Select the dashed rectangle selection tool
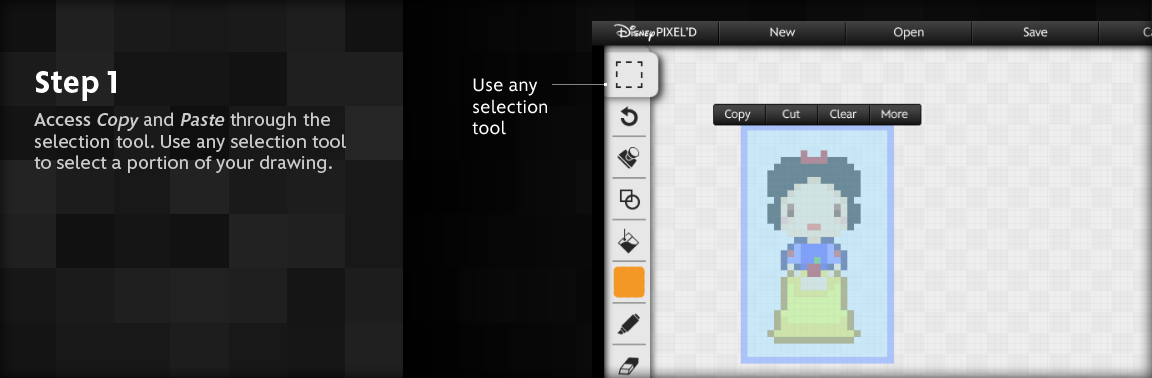This screenshot has height=378, width=1152. pos(629,74)
